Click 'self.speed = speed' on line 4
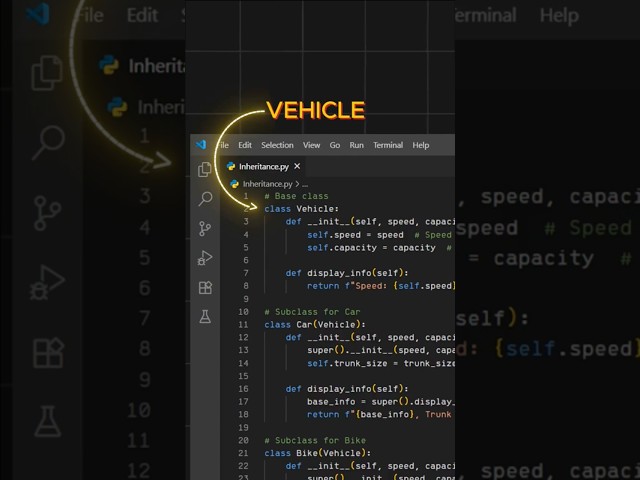This screenshot has height=480, width=640. [x=355, y=235]
